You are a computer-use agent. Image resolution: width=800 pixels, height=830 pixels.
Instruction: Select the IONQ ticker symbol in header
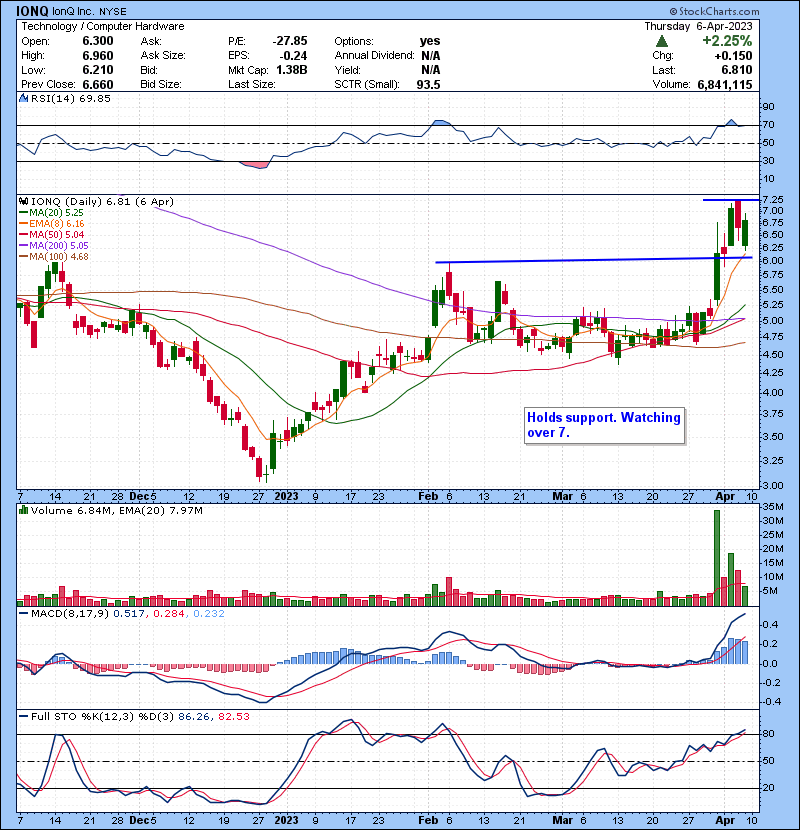click(x=32, y=11)
